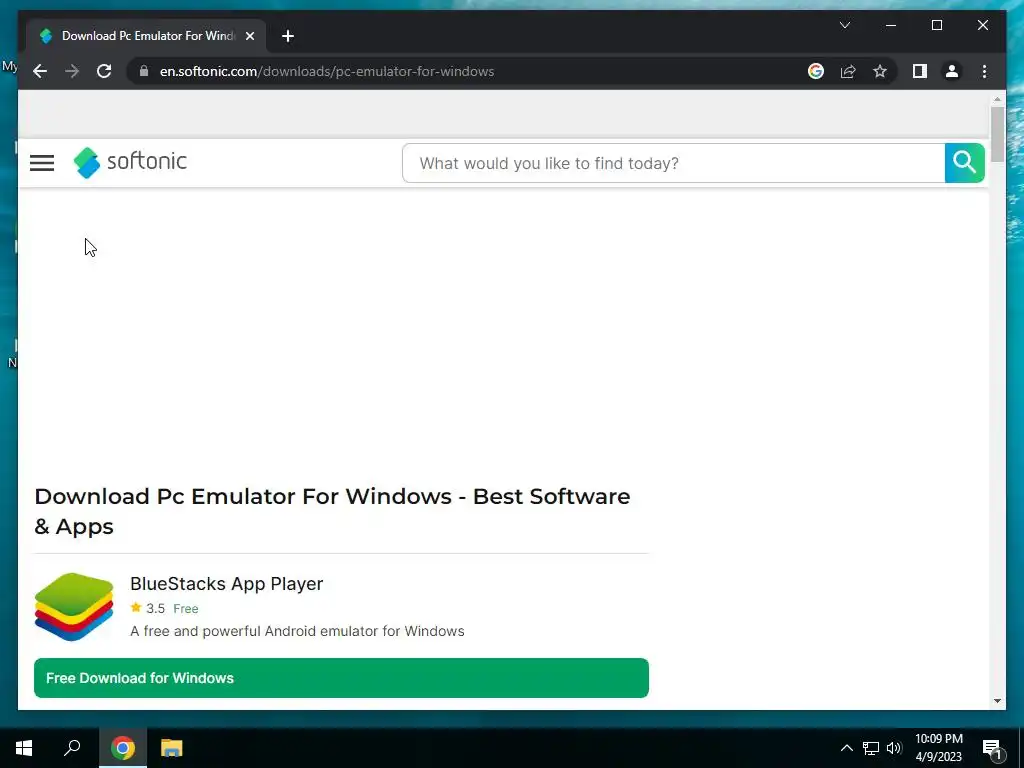Click the scrollbar down arrow

(x=997, y=701)
